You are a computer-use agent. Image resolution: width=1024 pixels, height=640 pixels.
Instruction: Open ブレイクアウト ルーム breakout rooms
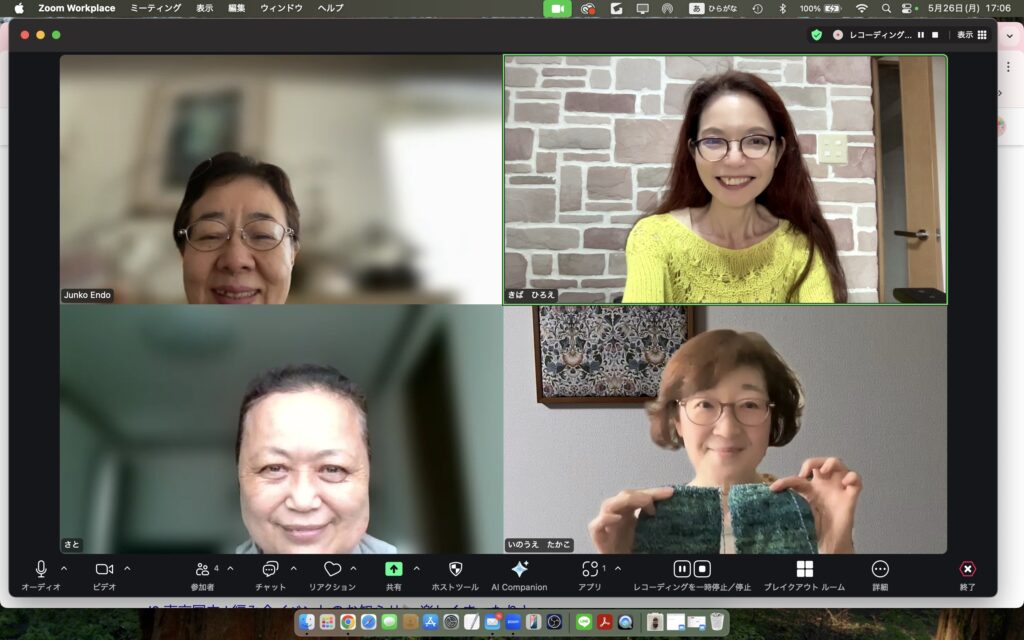[804, 569]
